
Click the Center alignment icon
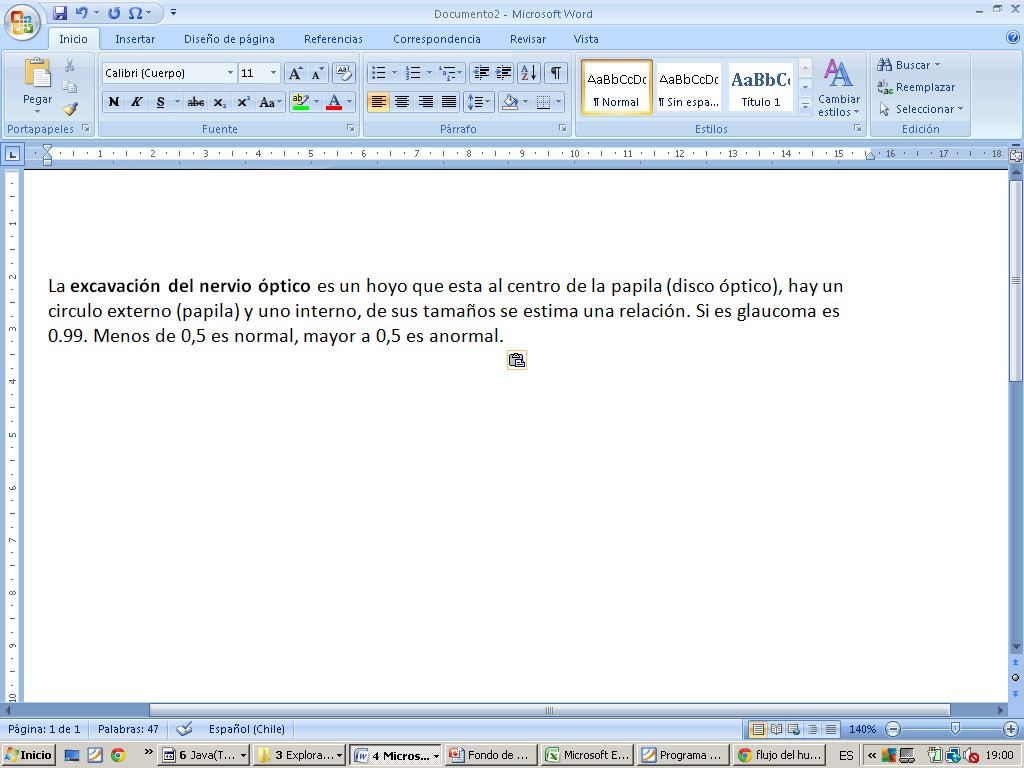[x=402, y=102]
